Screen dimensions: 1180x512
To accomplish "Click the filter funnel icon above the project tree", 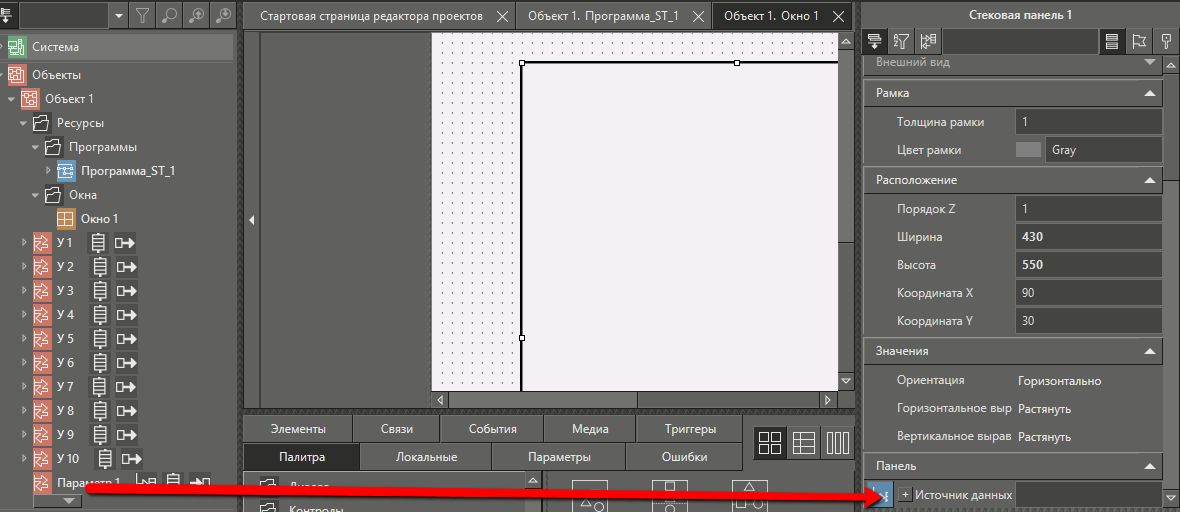I will coord(144,15).
